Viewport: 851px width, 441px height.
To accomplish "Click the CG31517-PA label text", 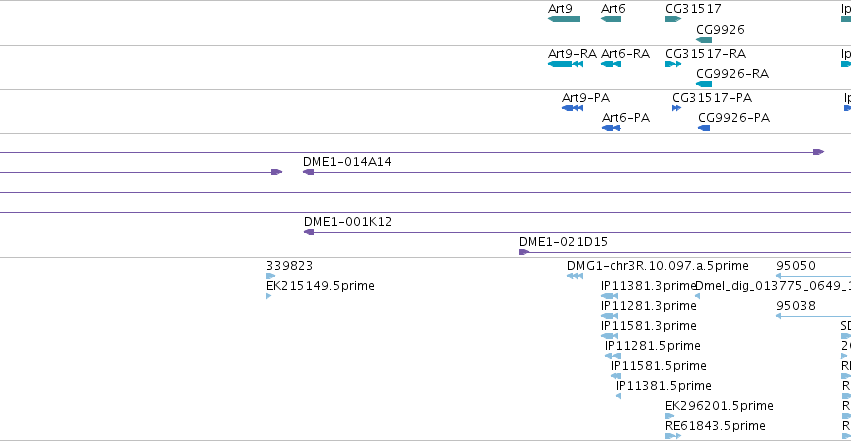I will coord(712,98).
